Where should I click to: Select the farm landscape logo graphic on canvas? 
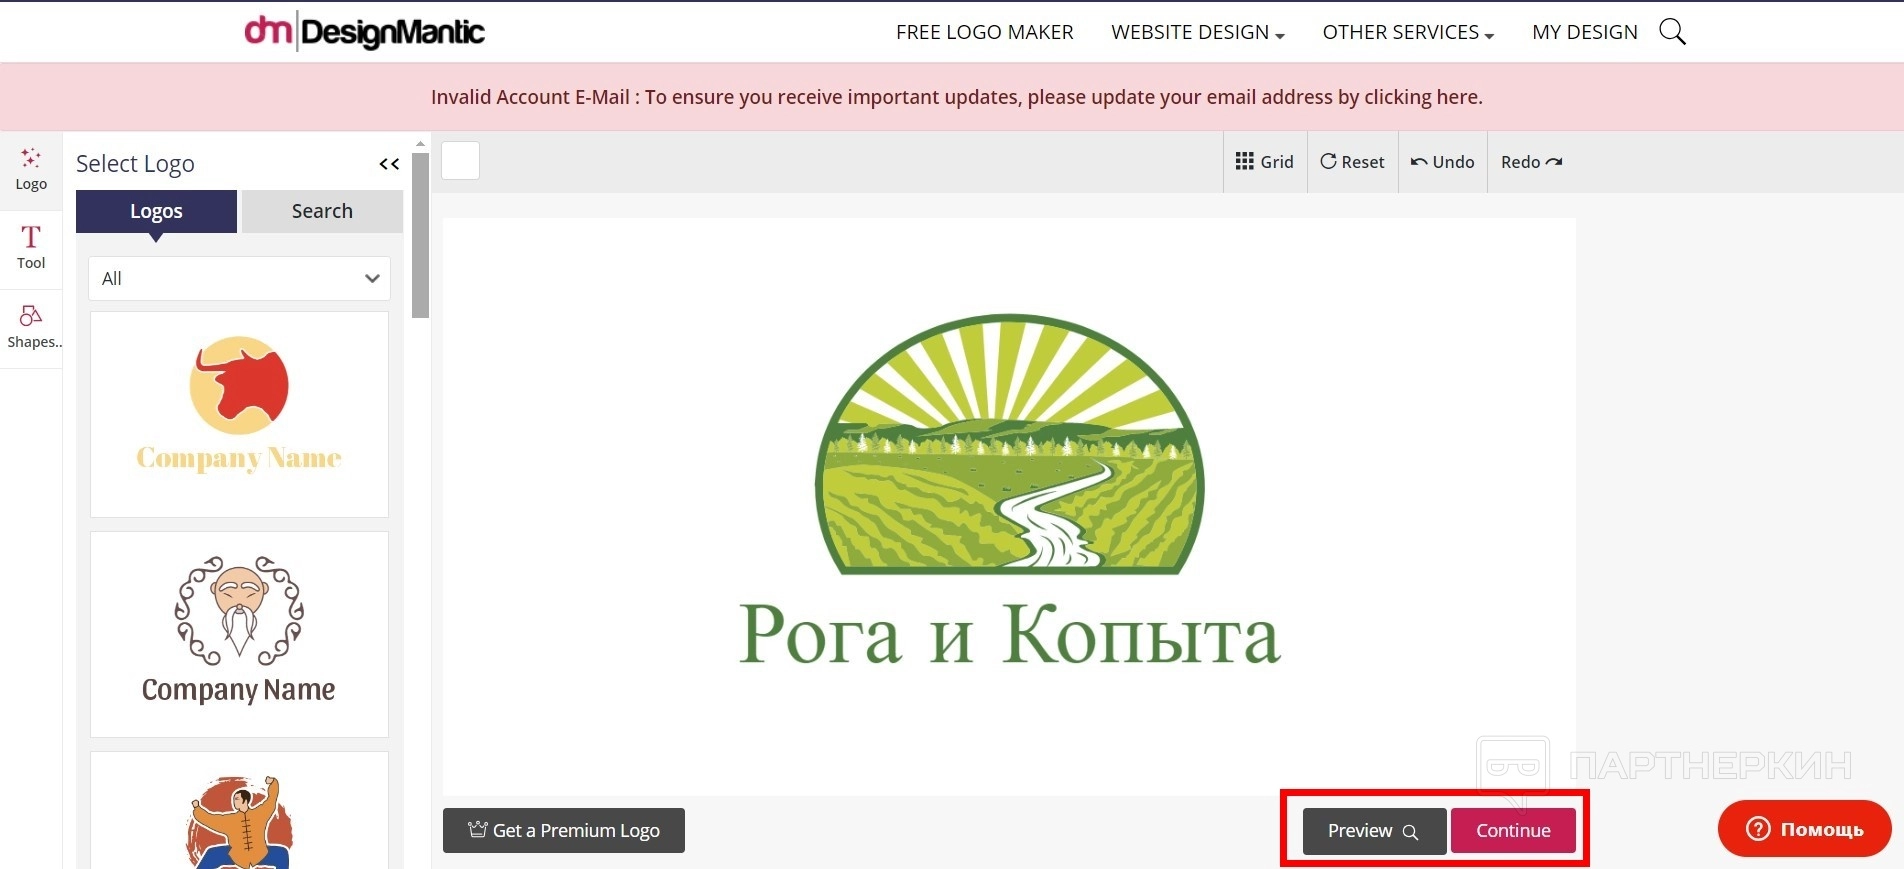coord(1010,445)
